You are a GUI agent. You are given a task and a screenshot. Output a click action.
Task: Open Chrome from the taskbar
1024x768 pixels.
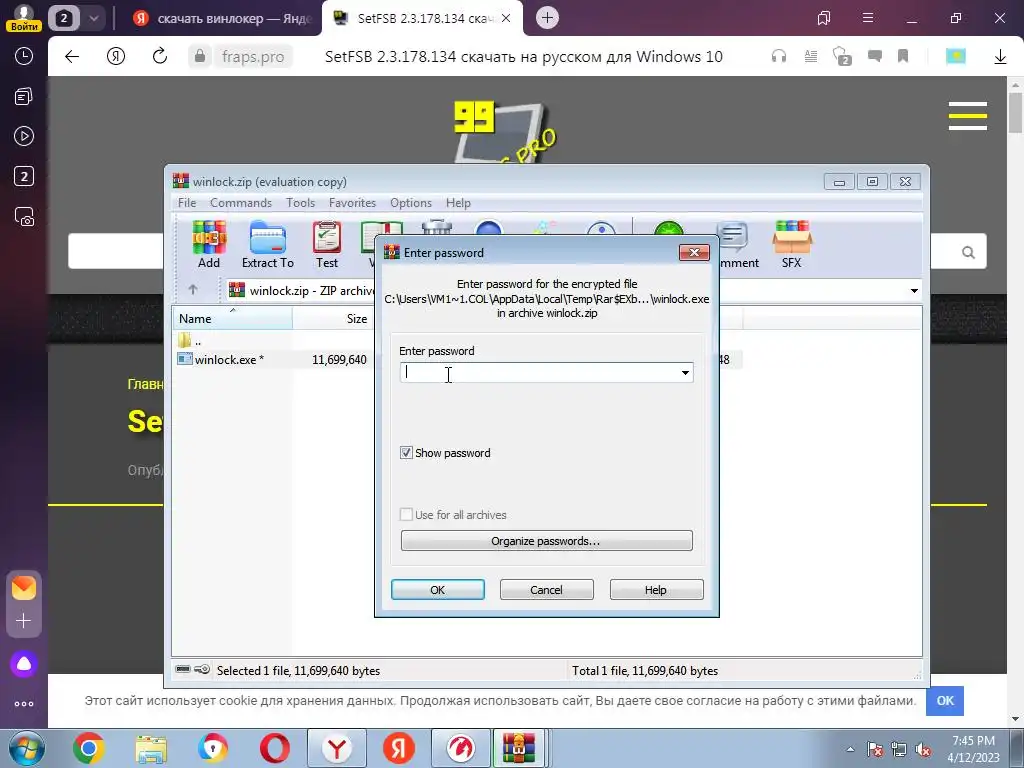click(x=88, y=748)
